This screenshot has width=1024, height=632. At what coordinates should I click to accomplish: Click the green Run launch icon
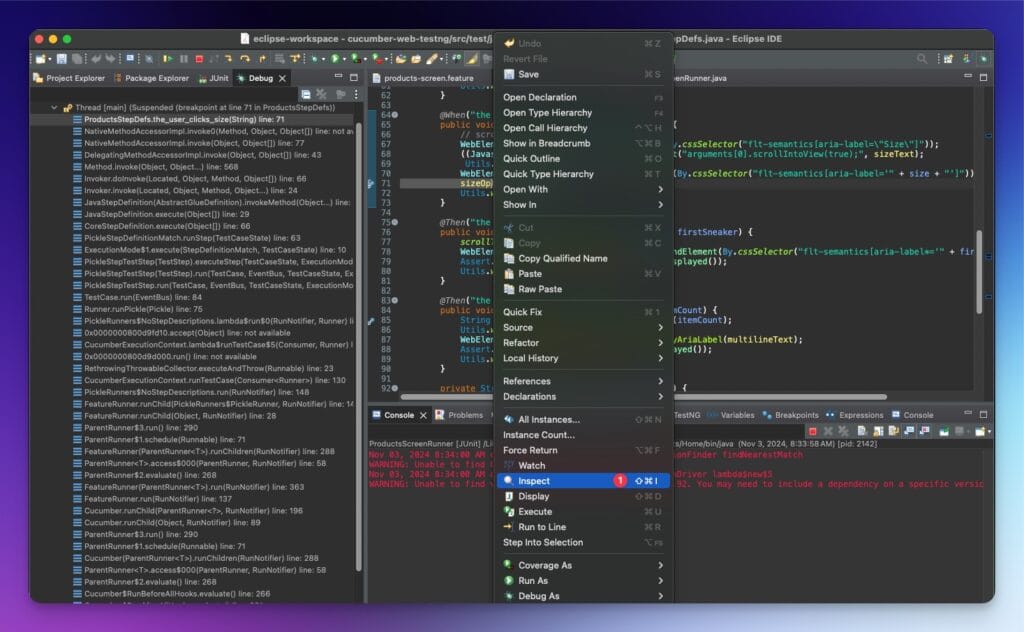point(335,59)
